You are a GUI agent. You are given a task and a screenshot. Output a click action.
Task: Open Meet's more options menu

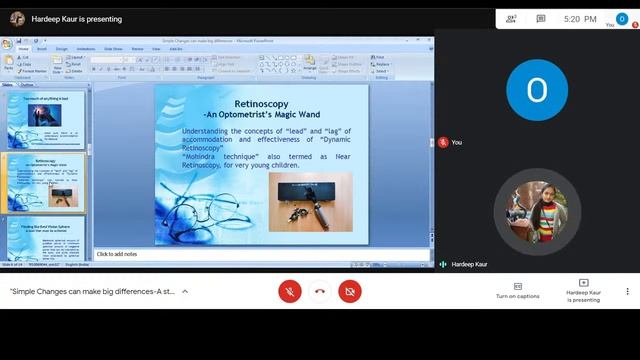[627, 291]
